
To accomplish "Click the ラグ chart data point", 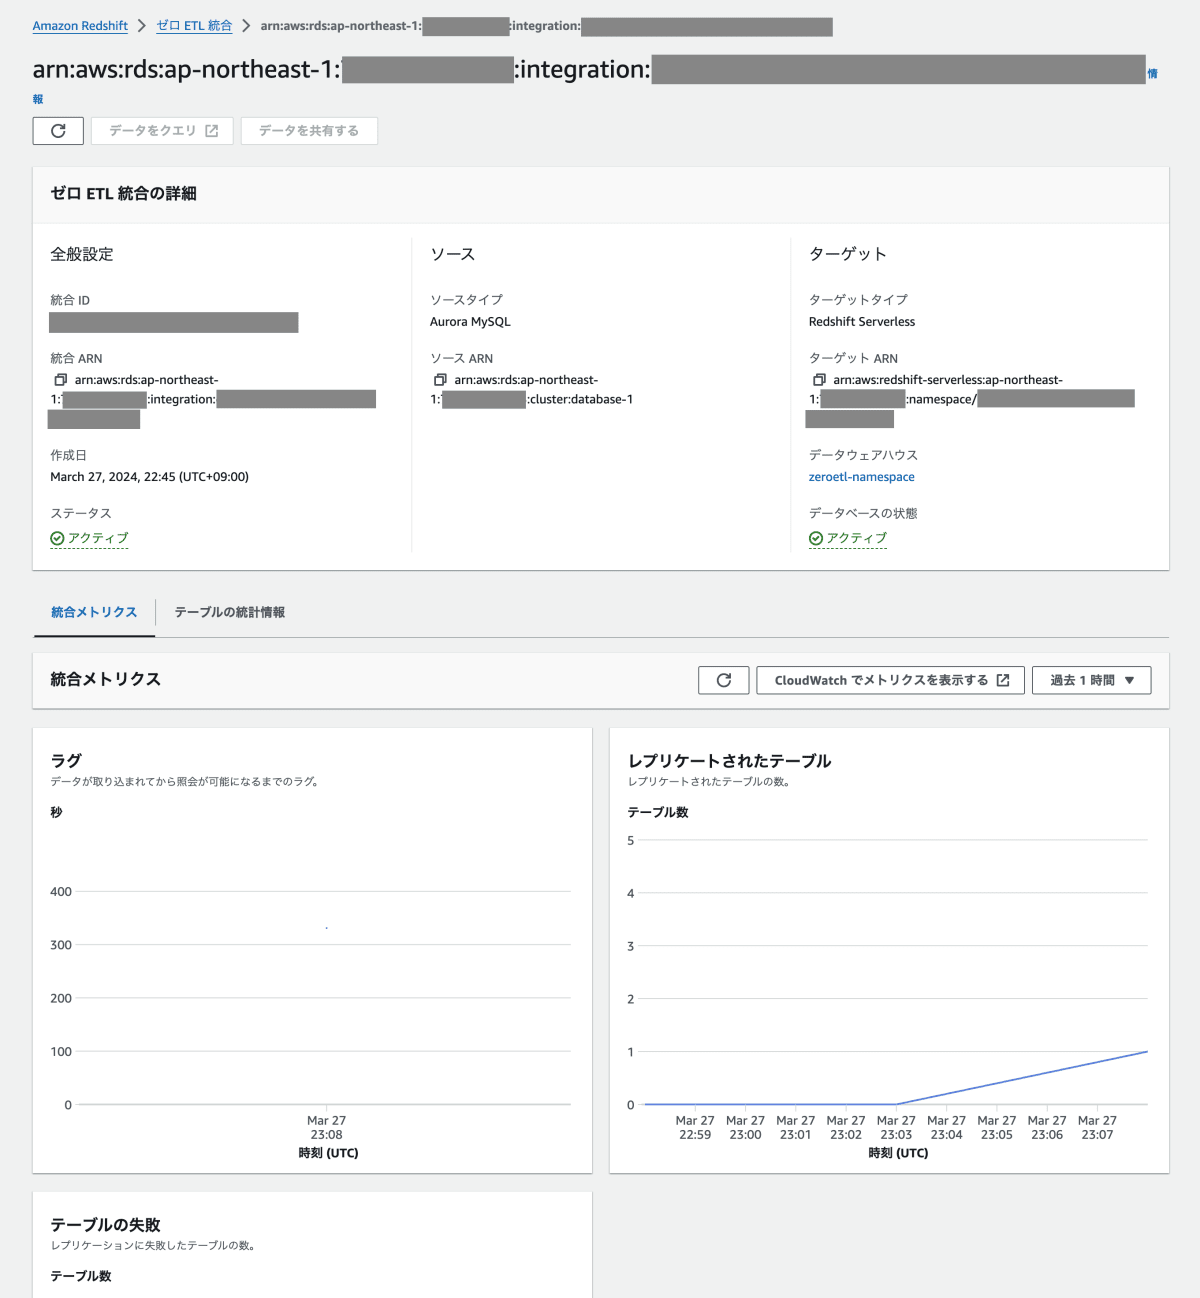I will 327,928.
